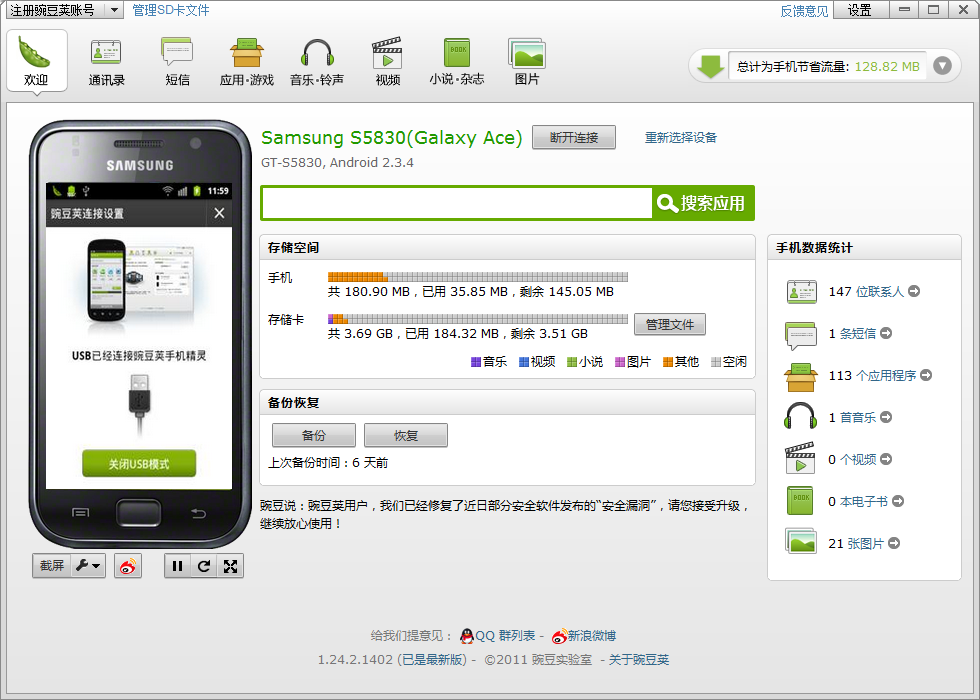This screenshot has height=700, width=980.
Task: Click the picture icon in statistics
Action: coord(801,541)
